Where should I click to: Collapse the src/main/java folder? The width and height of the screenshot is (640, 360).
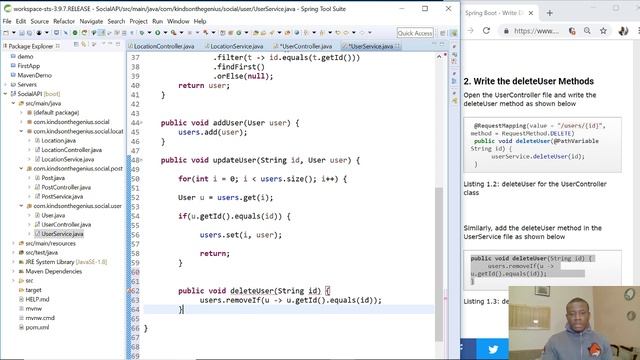point(13,103)
